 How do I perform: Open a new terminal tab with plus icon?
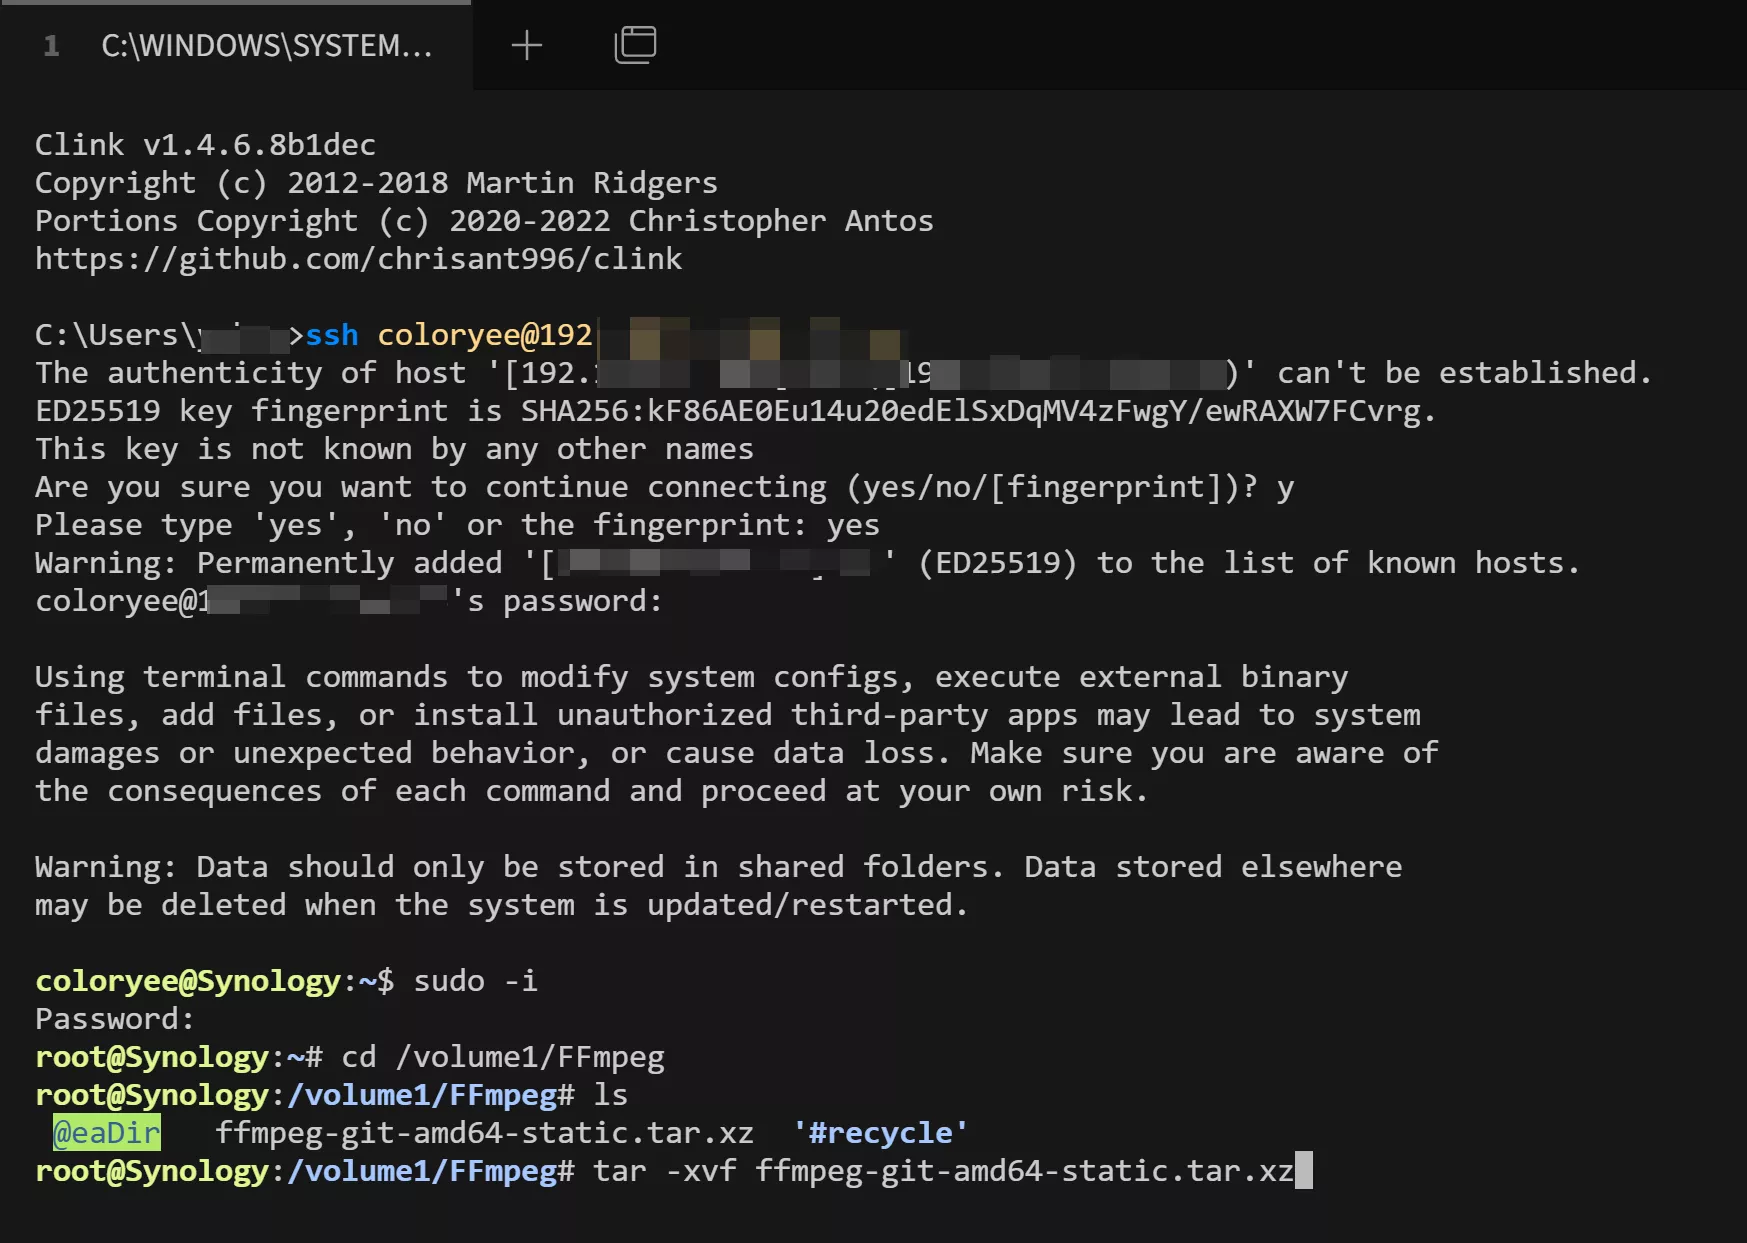(526, 45)
